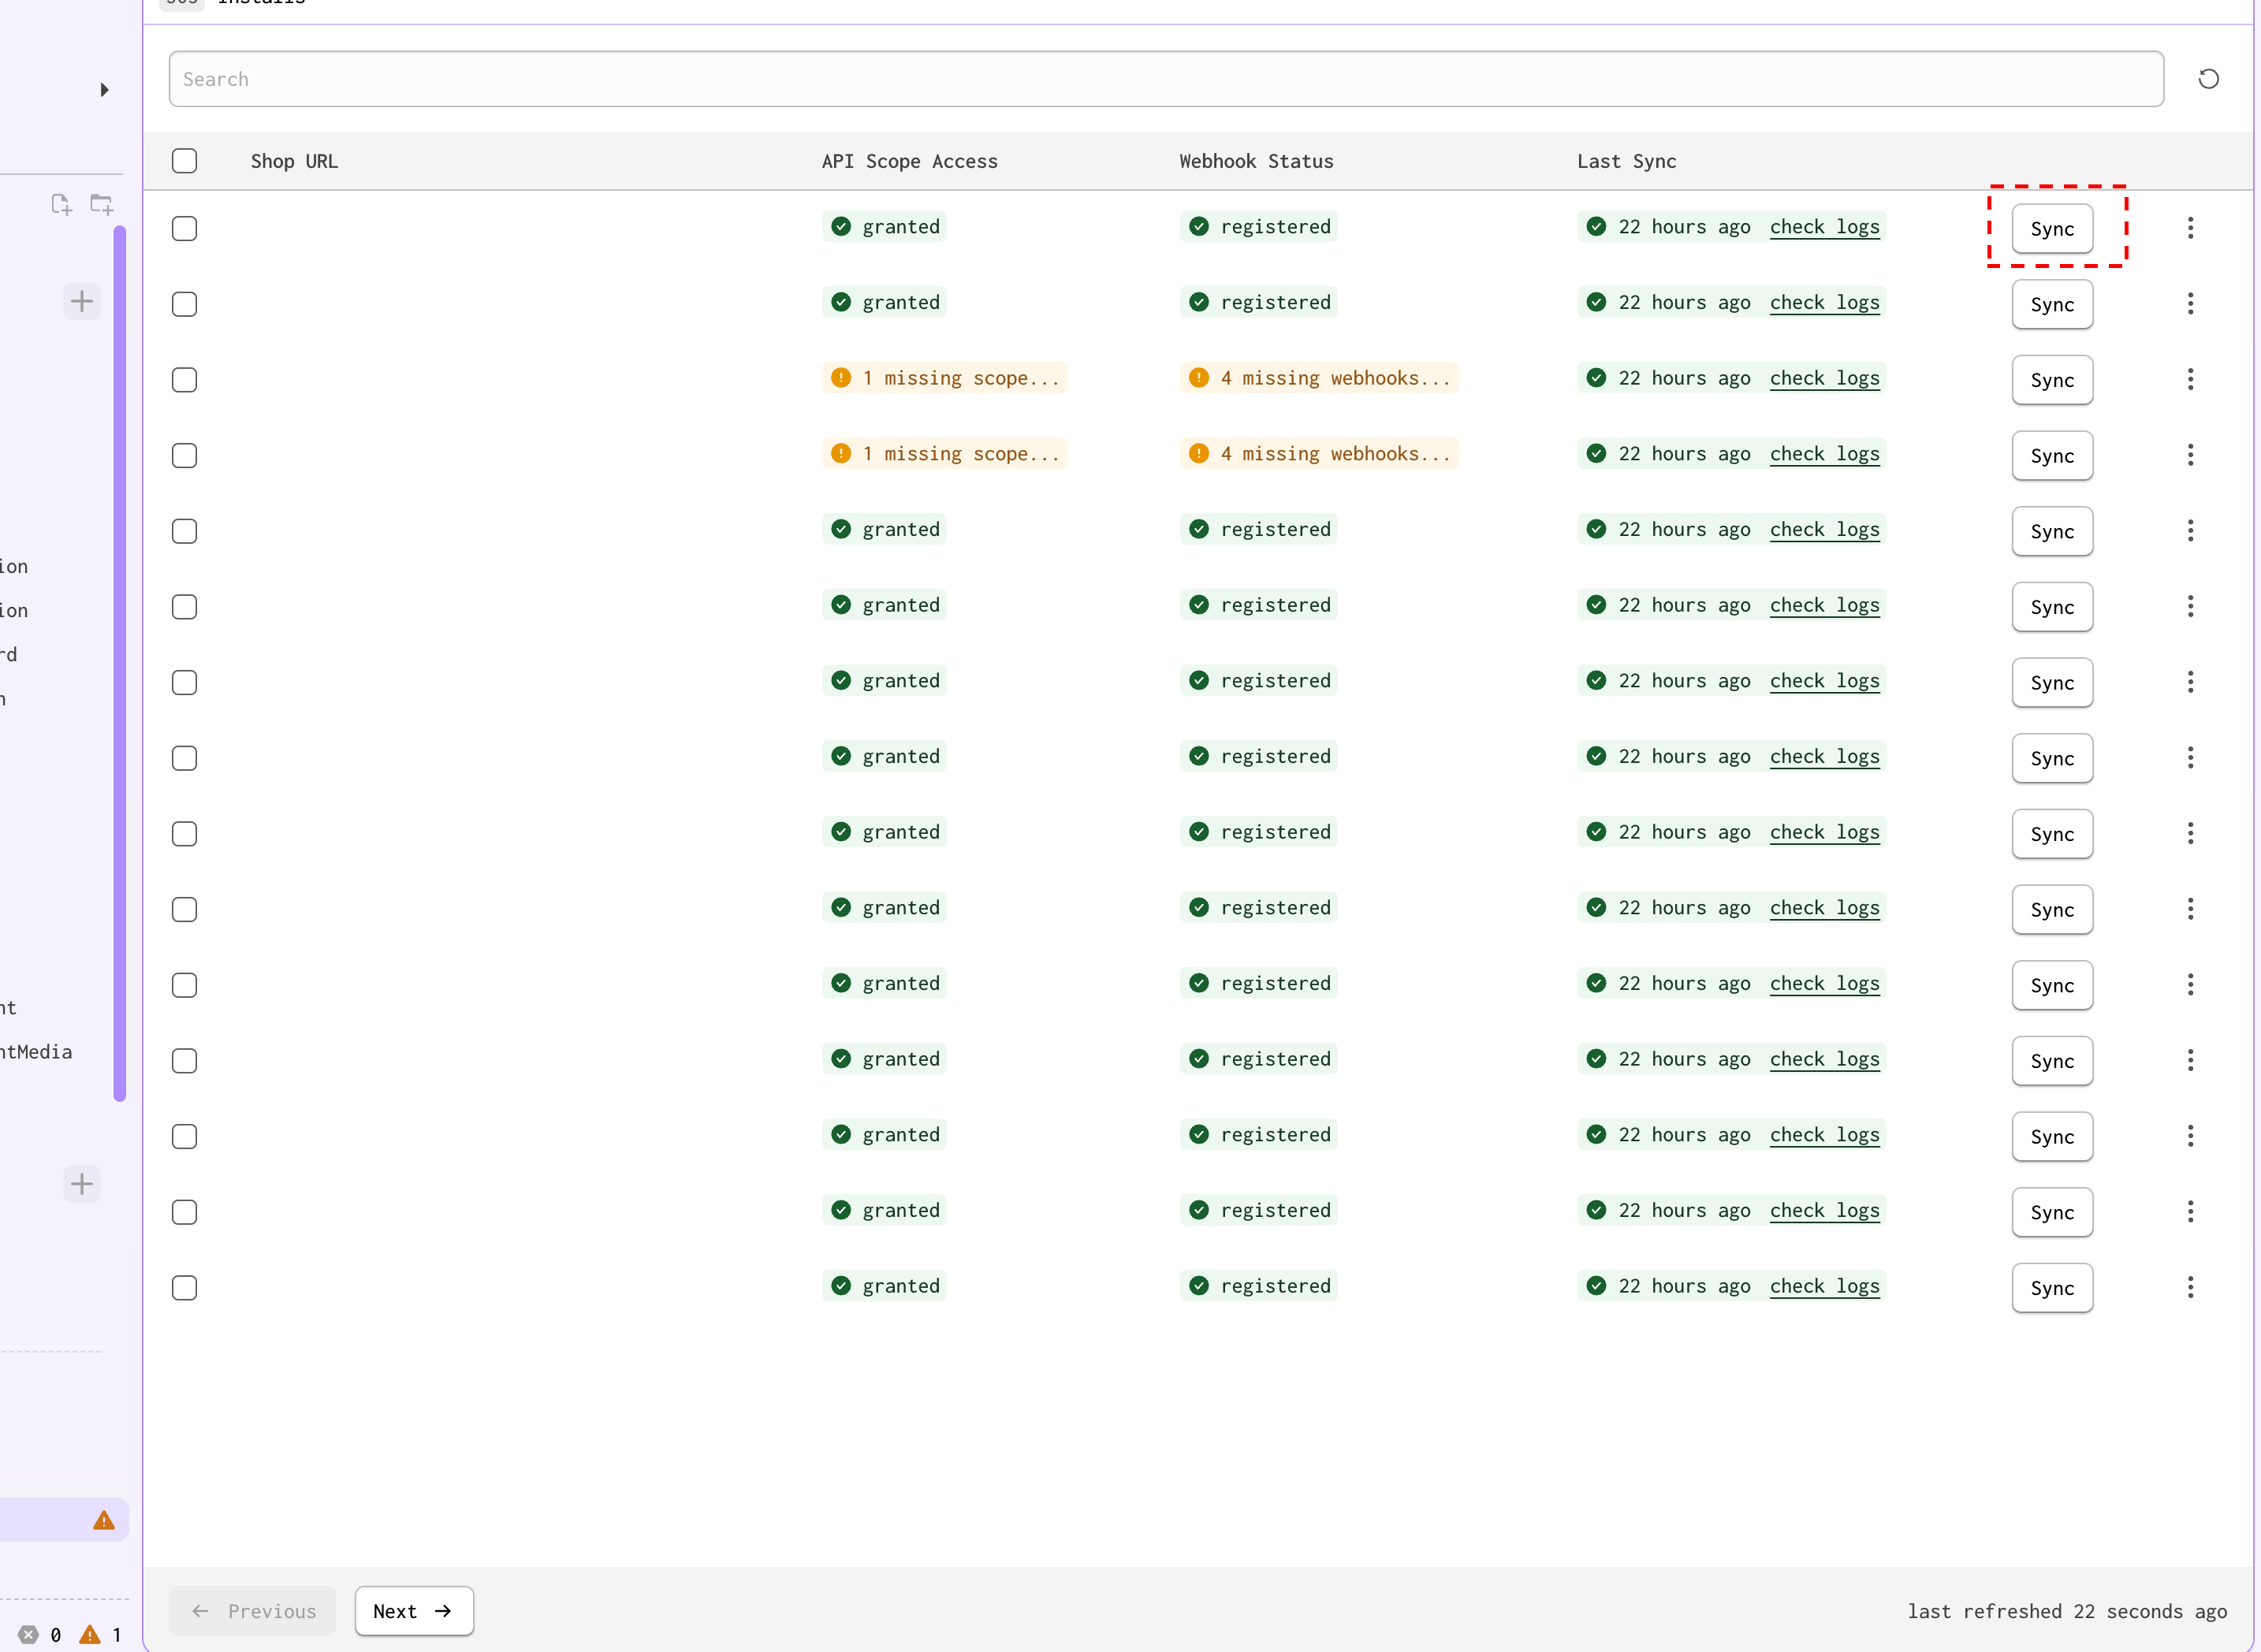
Task: Toggle the select-all checkbox in the table header
Action: 184,160
